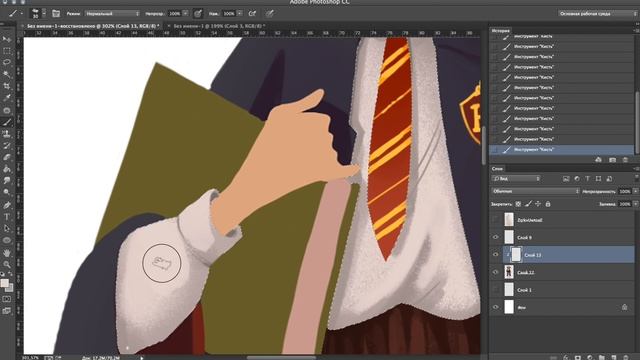Toggle pressure control for brush size

(x=269, y=13)
